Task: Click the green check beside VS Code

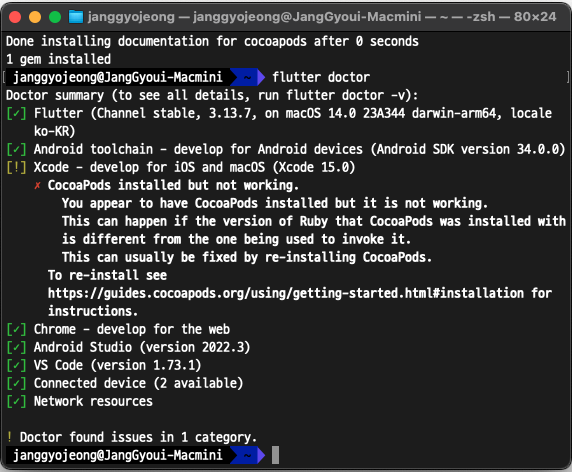Action: click(16, 365)
